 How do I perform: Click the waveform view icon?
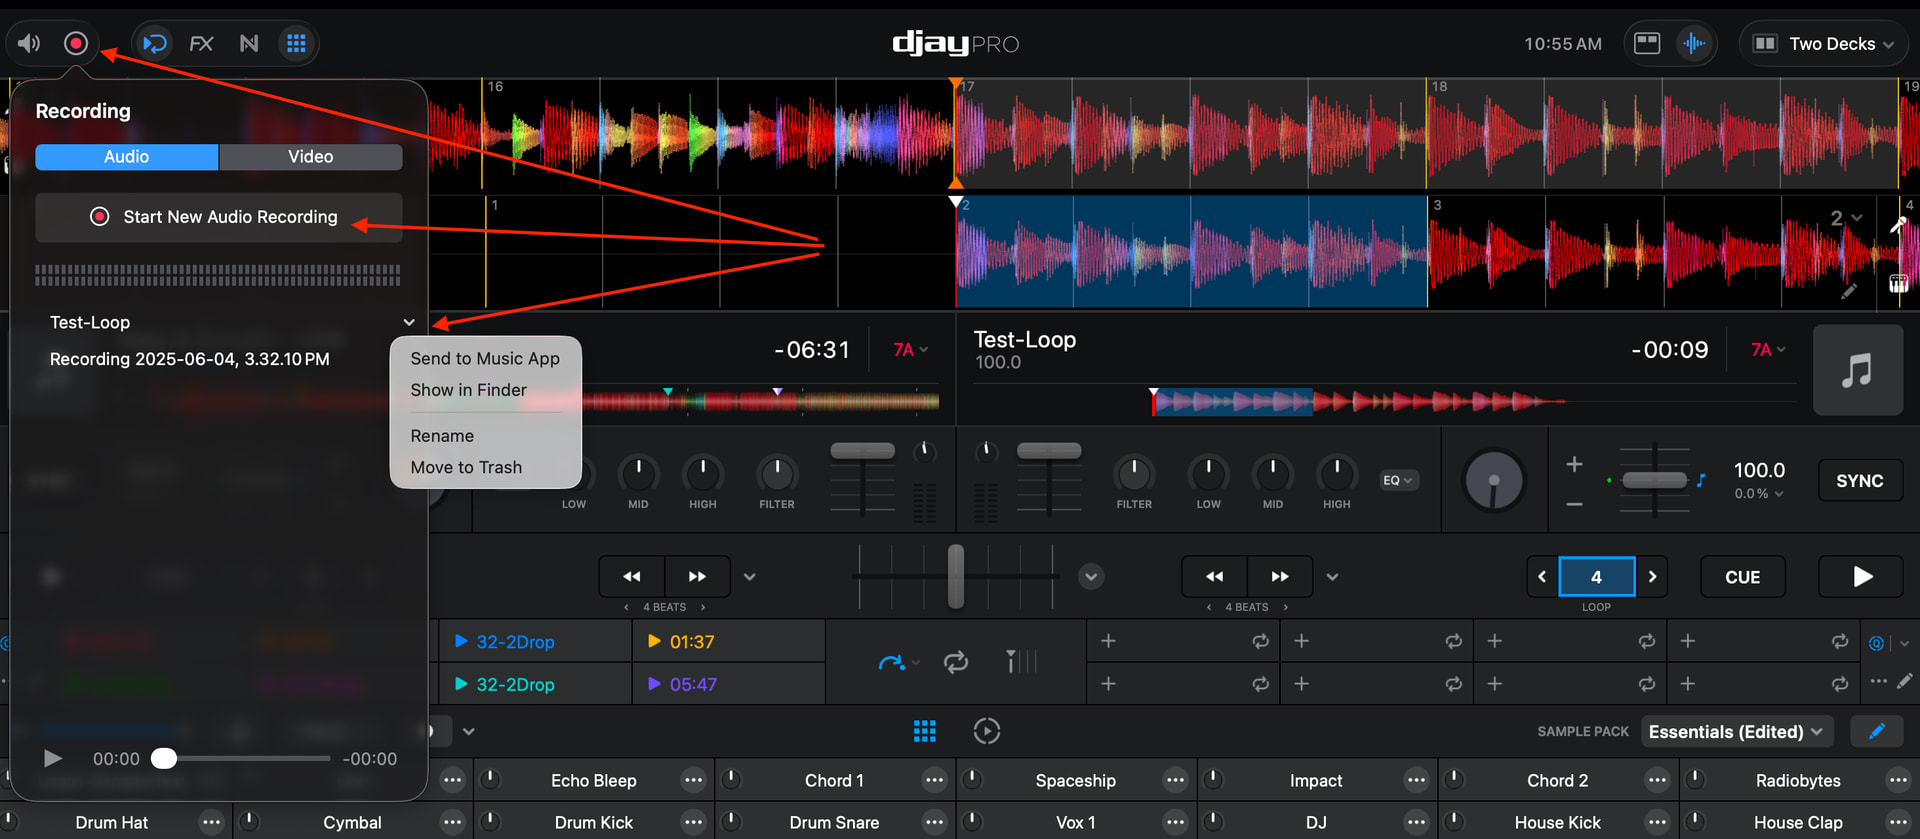click(x=1693, y=43)
